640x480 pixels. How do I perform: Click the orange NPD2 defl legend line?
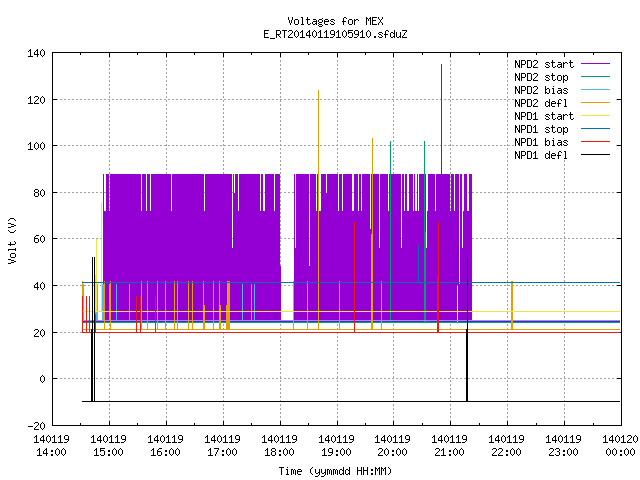tap(596, 102)
